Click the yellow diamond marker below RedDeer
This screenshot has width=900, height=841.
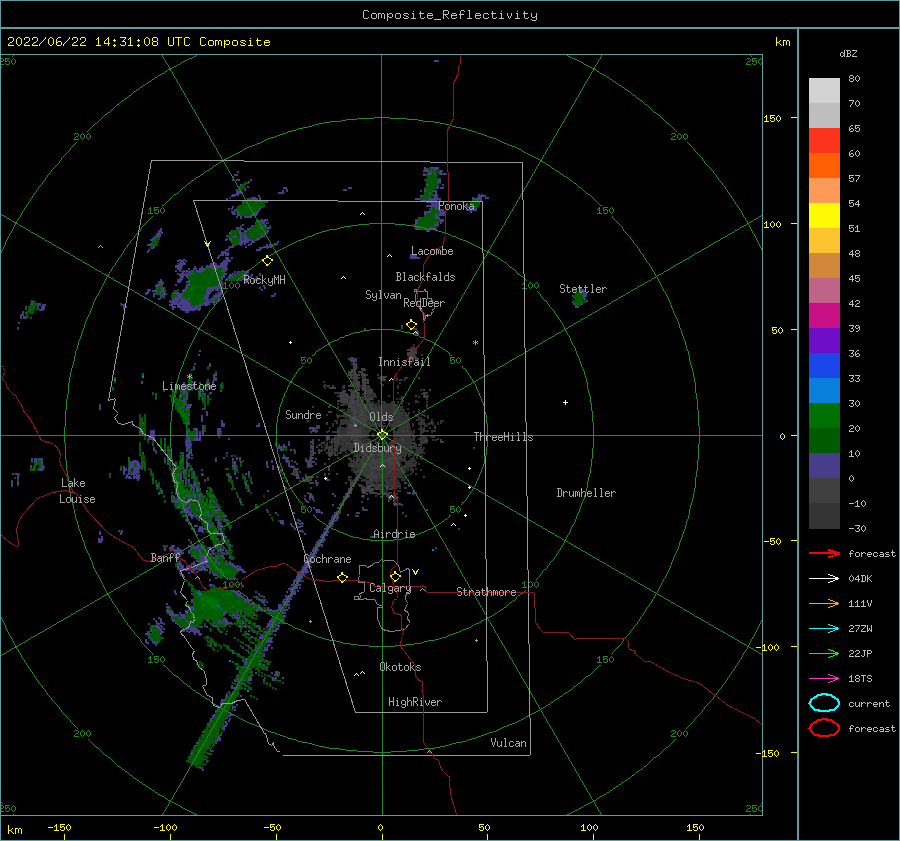[x=411, y=325]
